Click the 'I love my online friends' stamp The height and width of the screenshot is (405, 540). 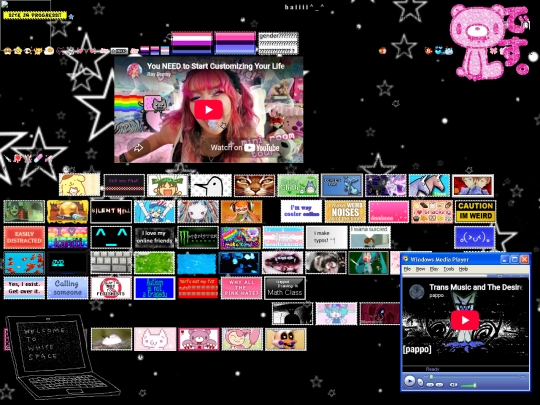154,237
